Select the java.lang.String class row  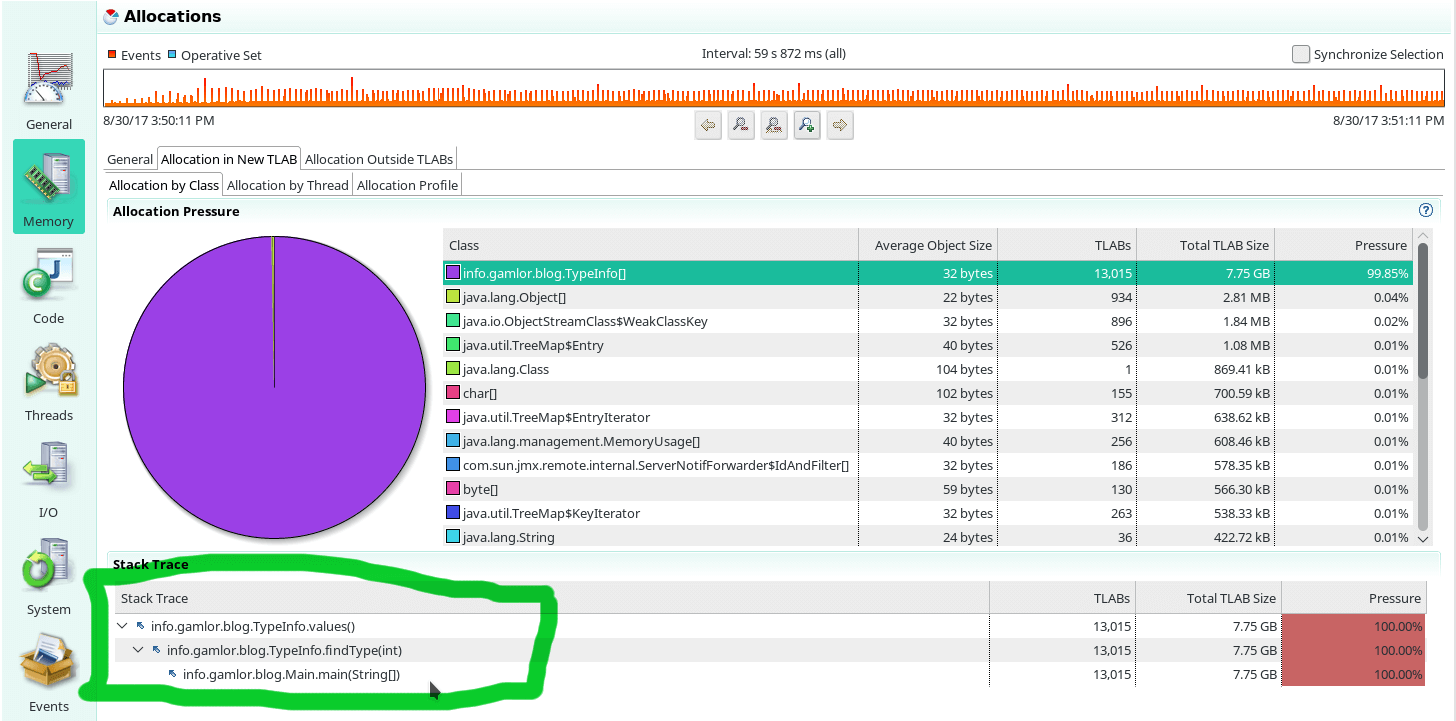click(928, 537)
